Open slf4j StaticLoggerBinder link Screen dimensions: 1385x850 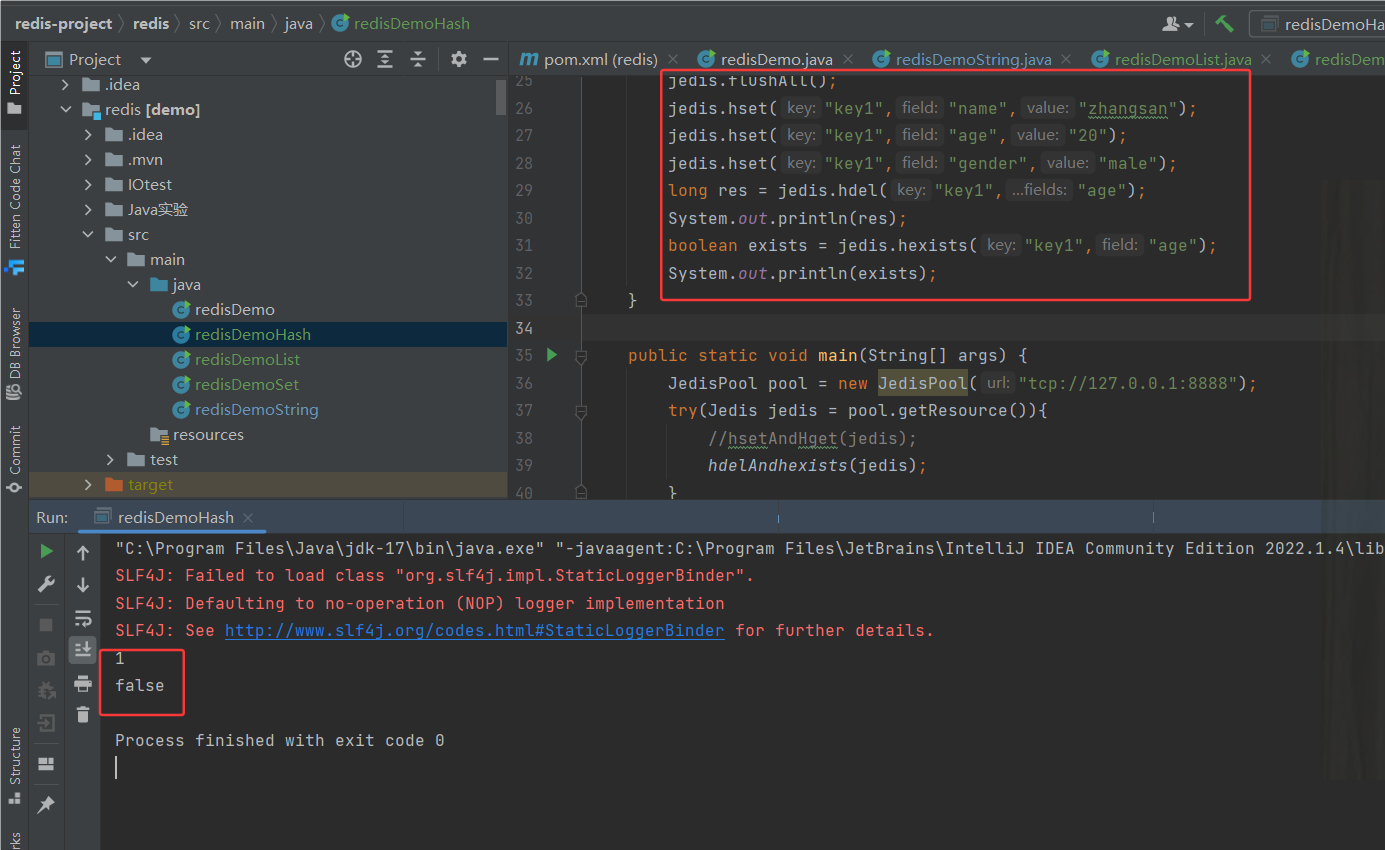474,631
